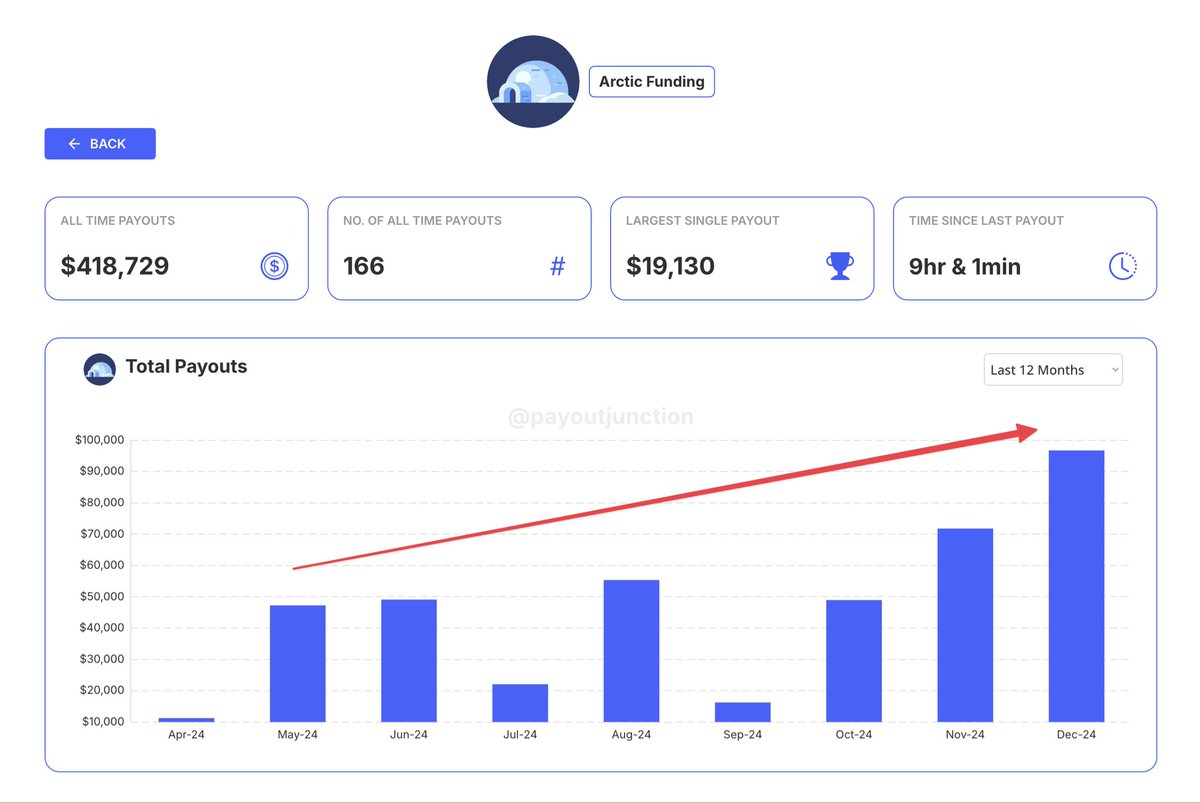This screenshot has width=1200, height=803.
Task: Click the small igloo icon beside Total Payouts
Action: pyautogui.click(x=100, y=369)
